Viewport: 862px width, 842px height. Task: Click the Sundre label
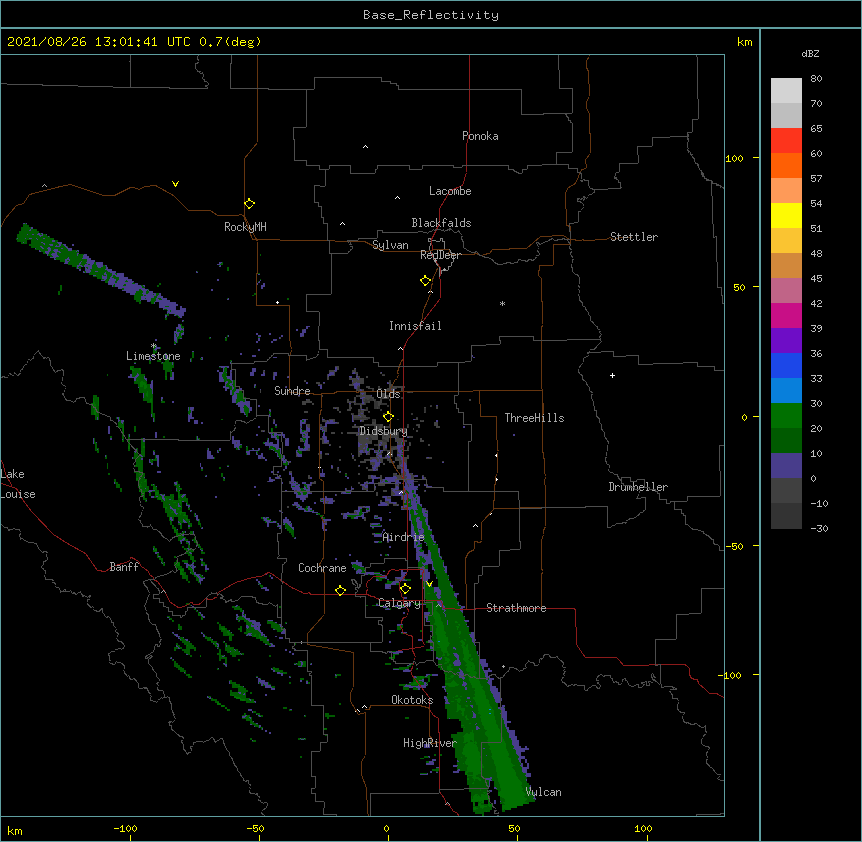[292, 391]
